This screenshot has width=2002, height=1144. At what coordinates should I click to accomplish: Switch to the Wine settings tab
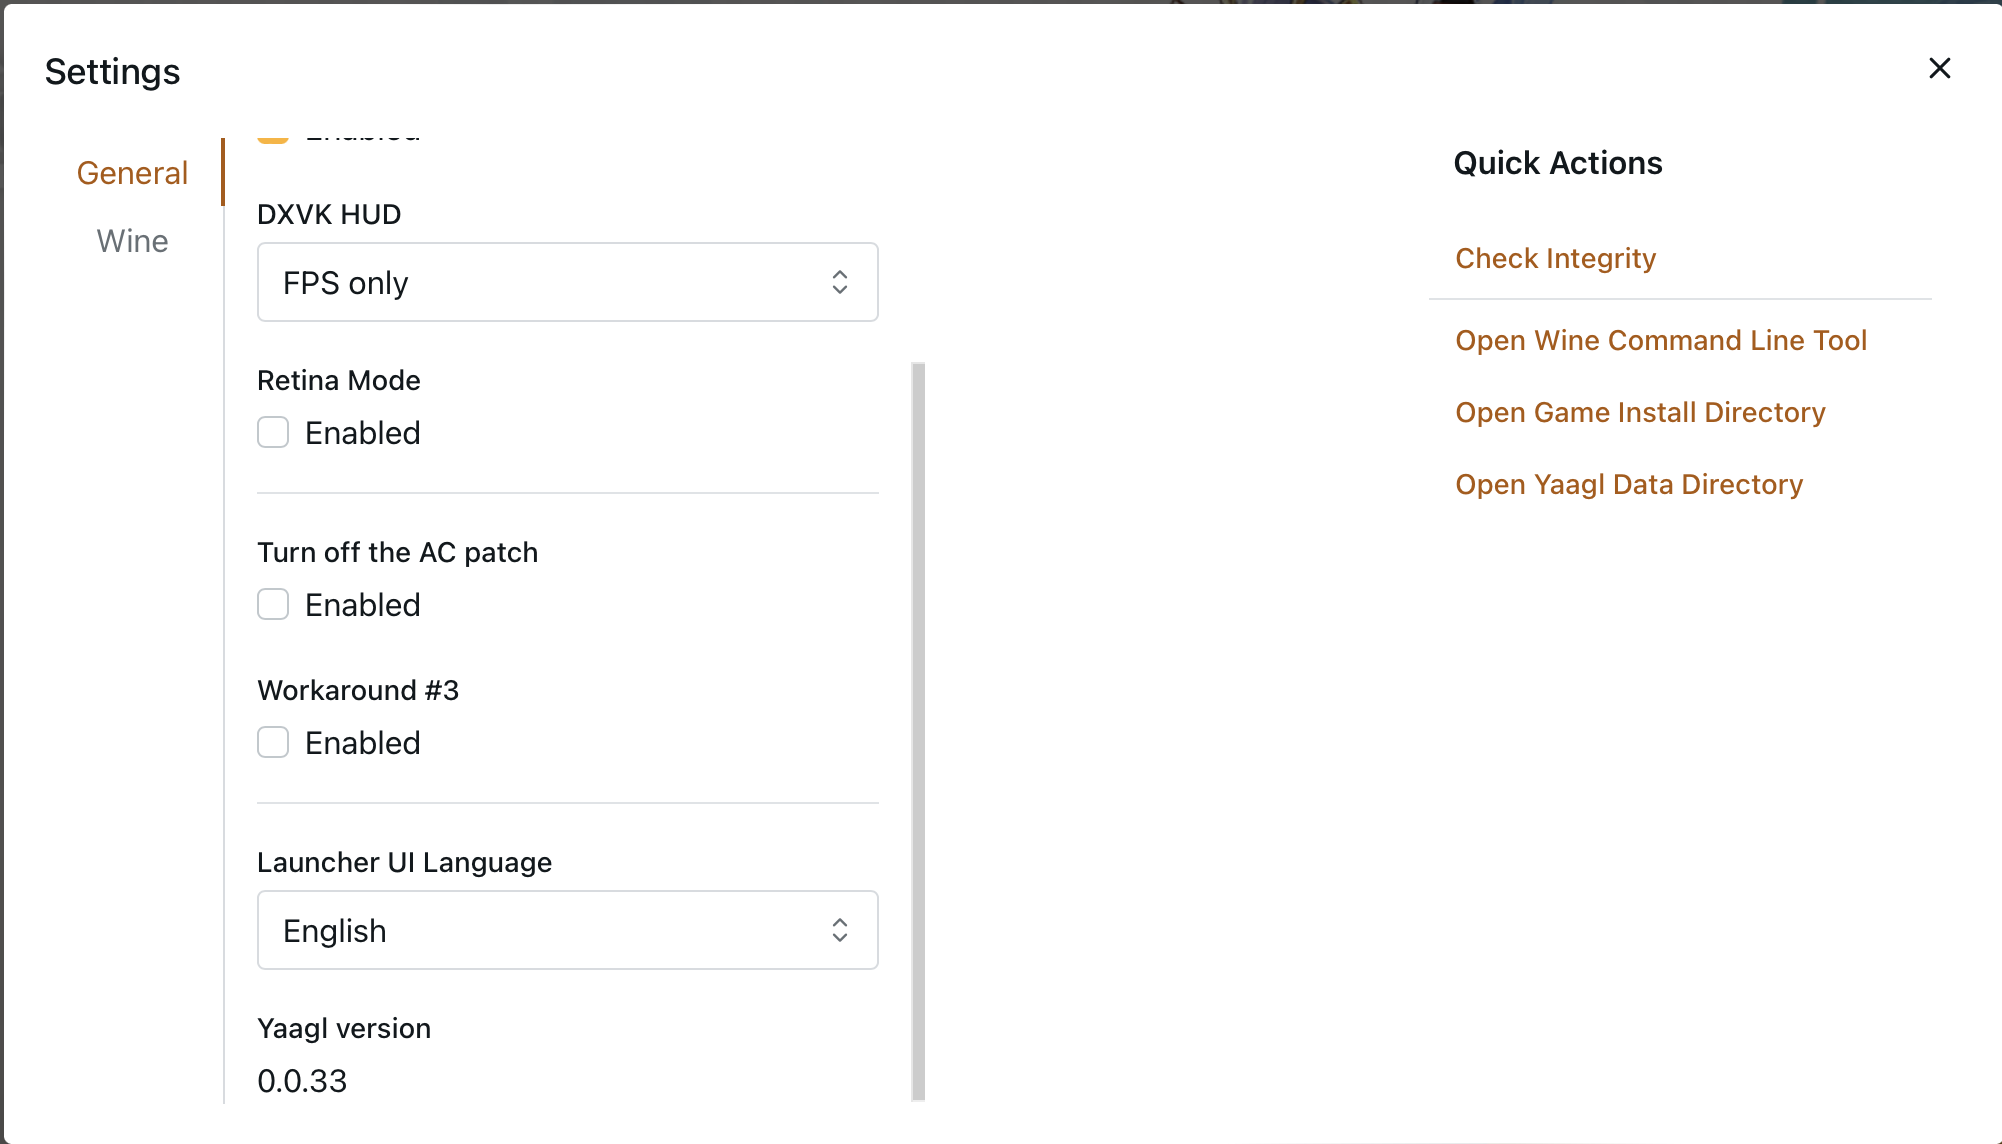tap(132, 241)
